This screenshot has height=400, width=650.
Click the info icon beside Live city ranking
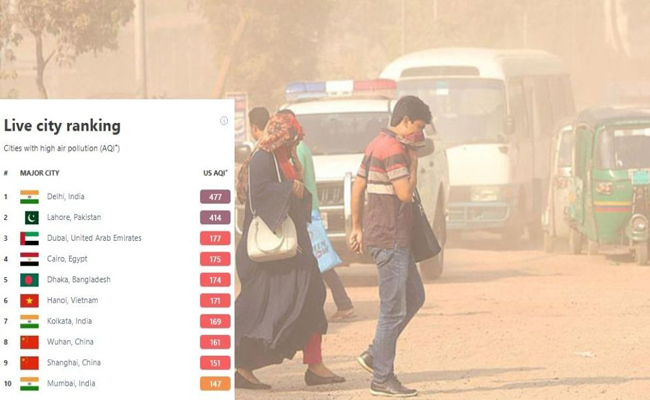tap(224, 121)
